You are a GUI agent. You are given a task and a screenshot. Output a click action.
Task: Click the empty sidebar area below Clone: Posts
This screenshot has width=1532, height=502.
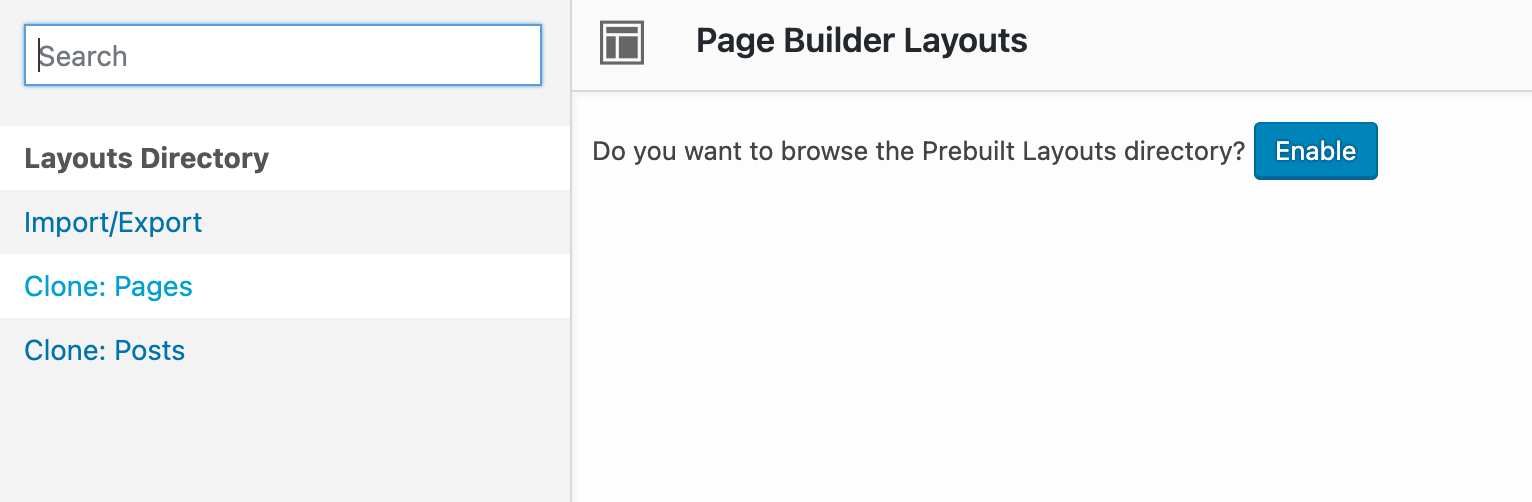pos(285,442)
